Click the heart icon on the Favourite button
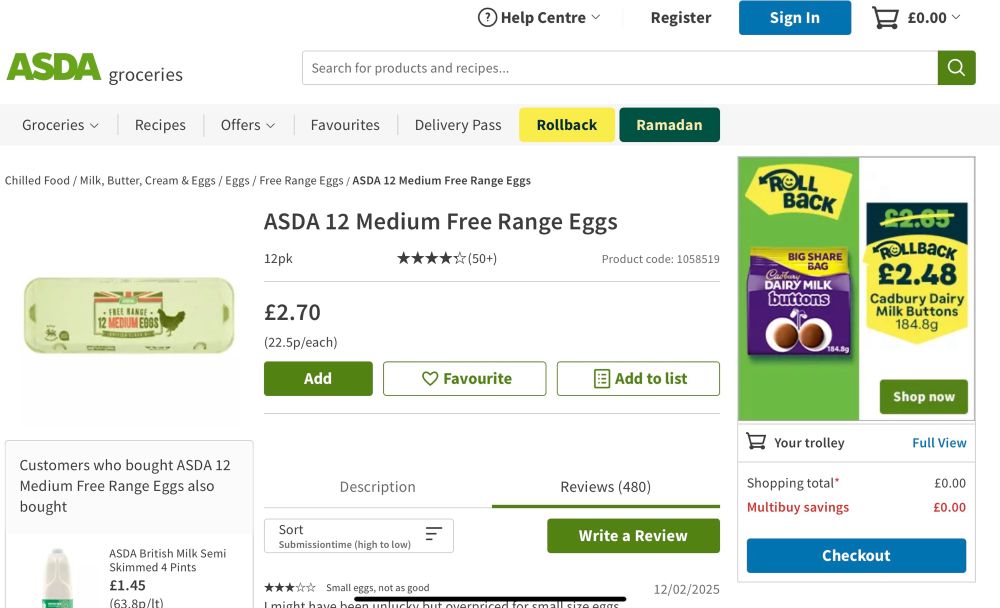 [429, 378]
